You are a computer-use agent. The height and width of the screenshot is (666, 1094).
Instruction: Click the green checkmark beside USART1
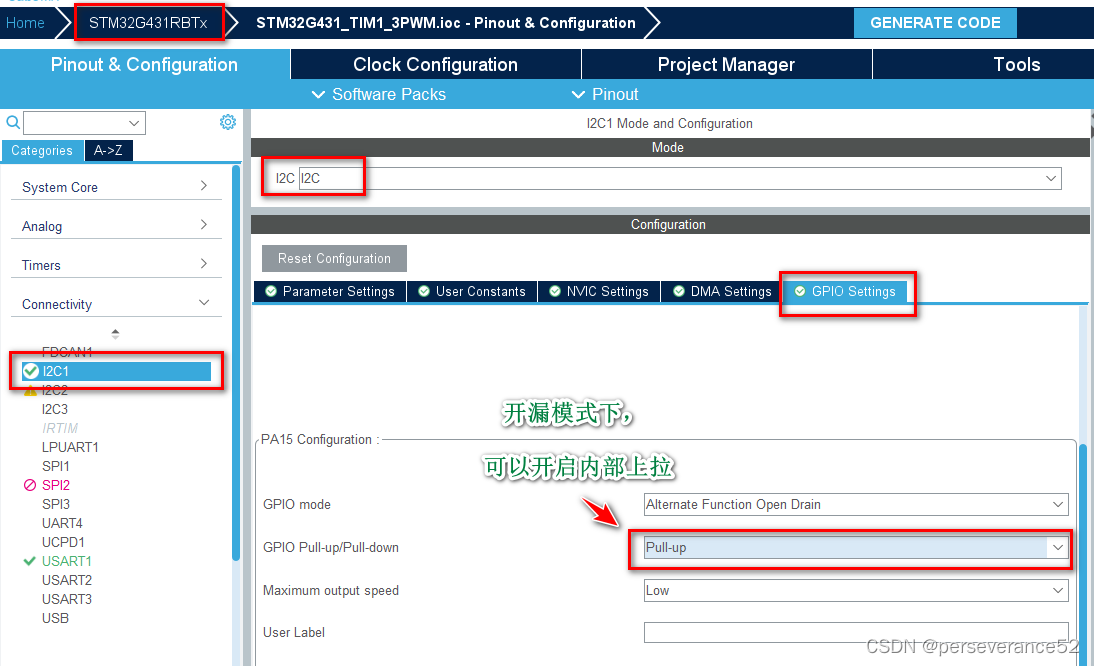click(x=29, y=561)
